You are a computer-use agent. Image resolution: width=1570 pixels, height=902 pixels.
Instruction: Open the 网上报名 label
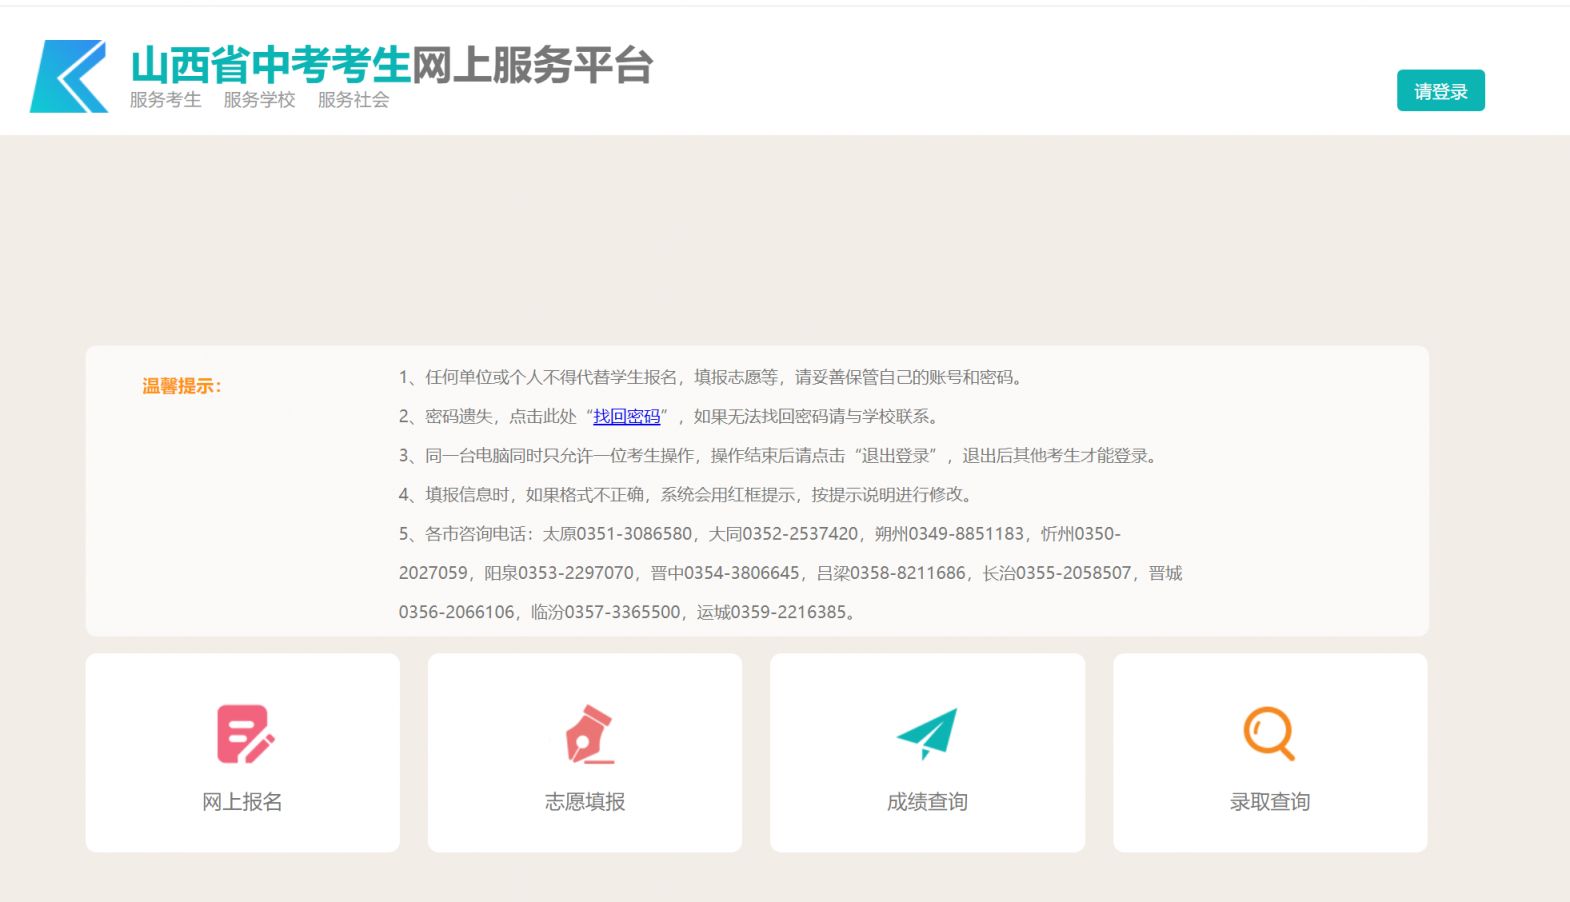click(x=242, y=802)
